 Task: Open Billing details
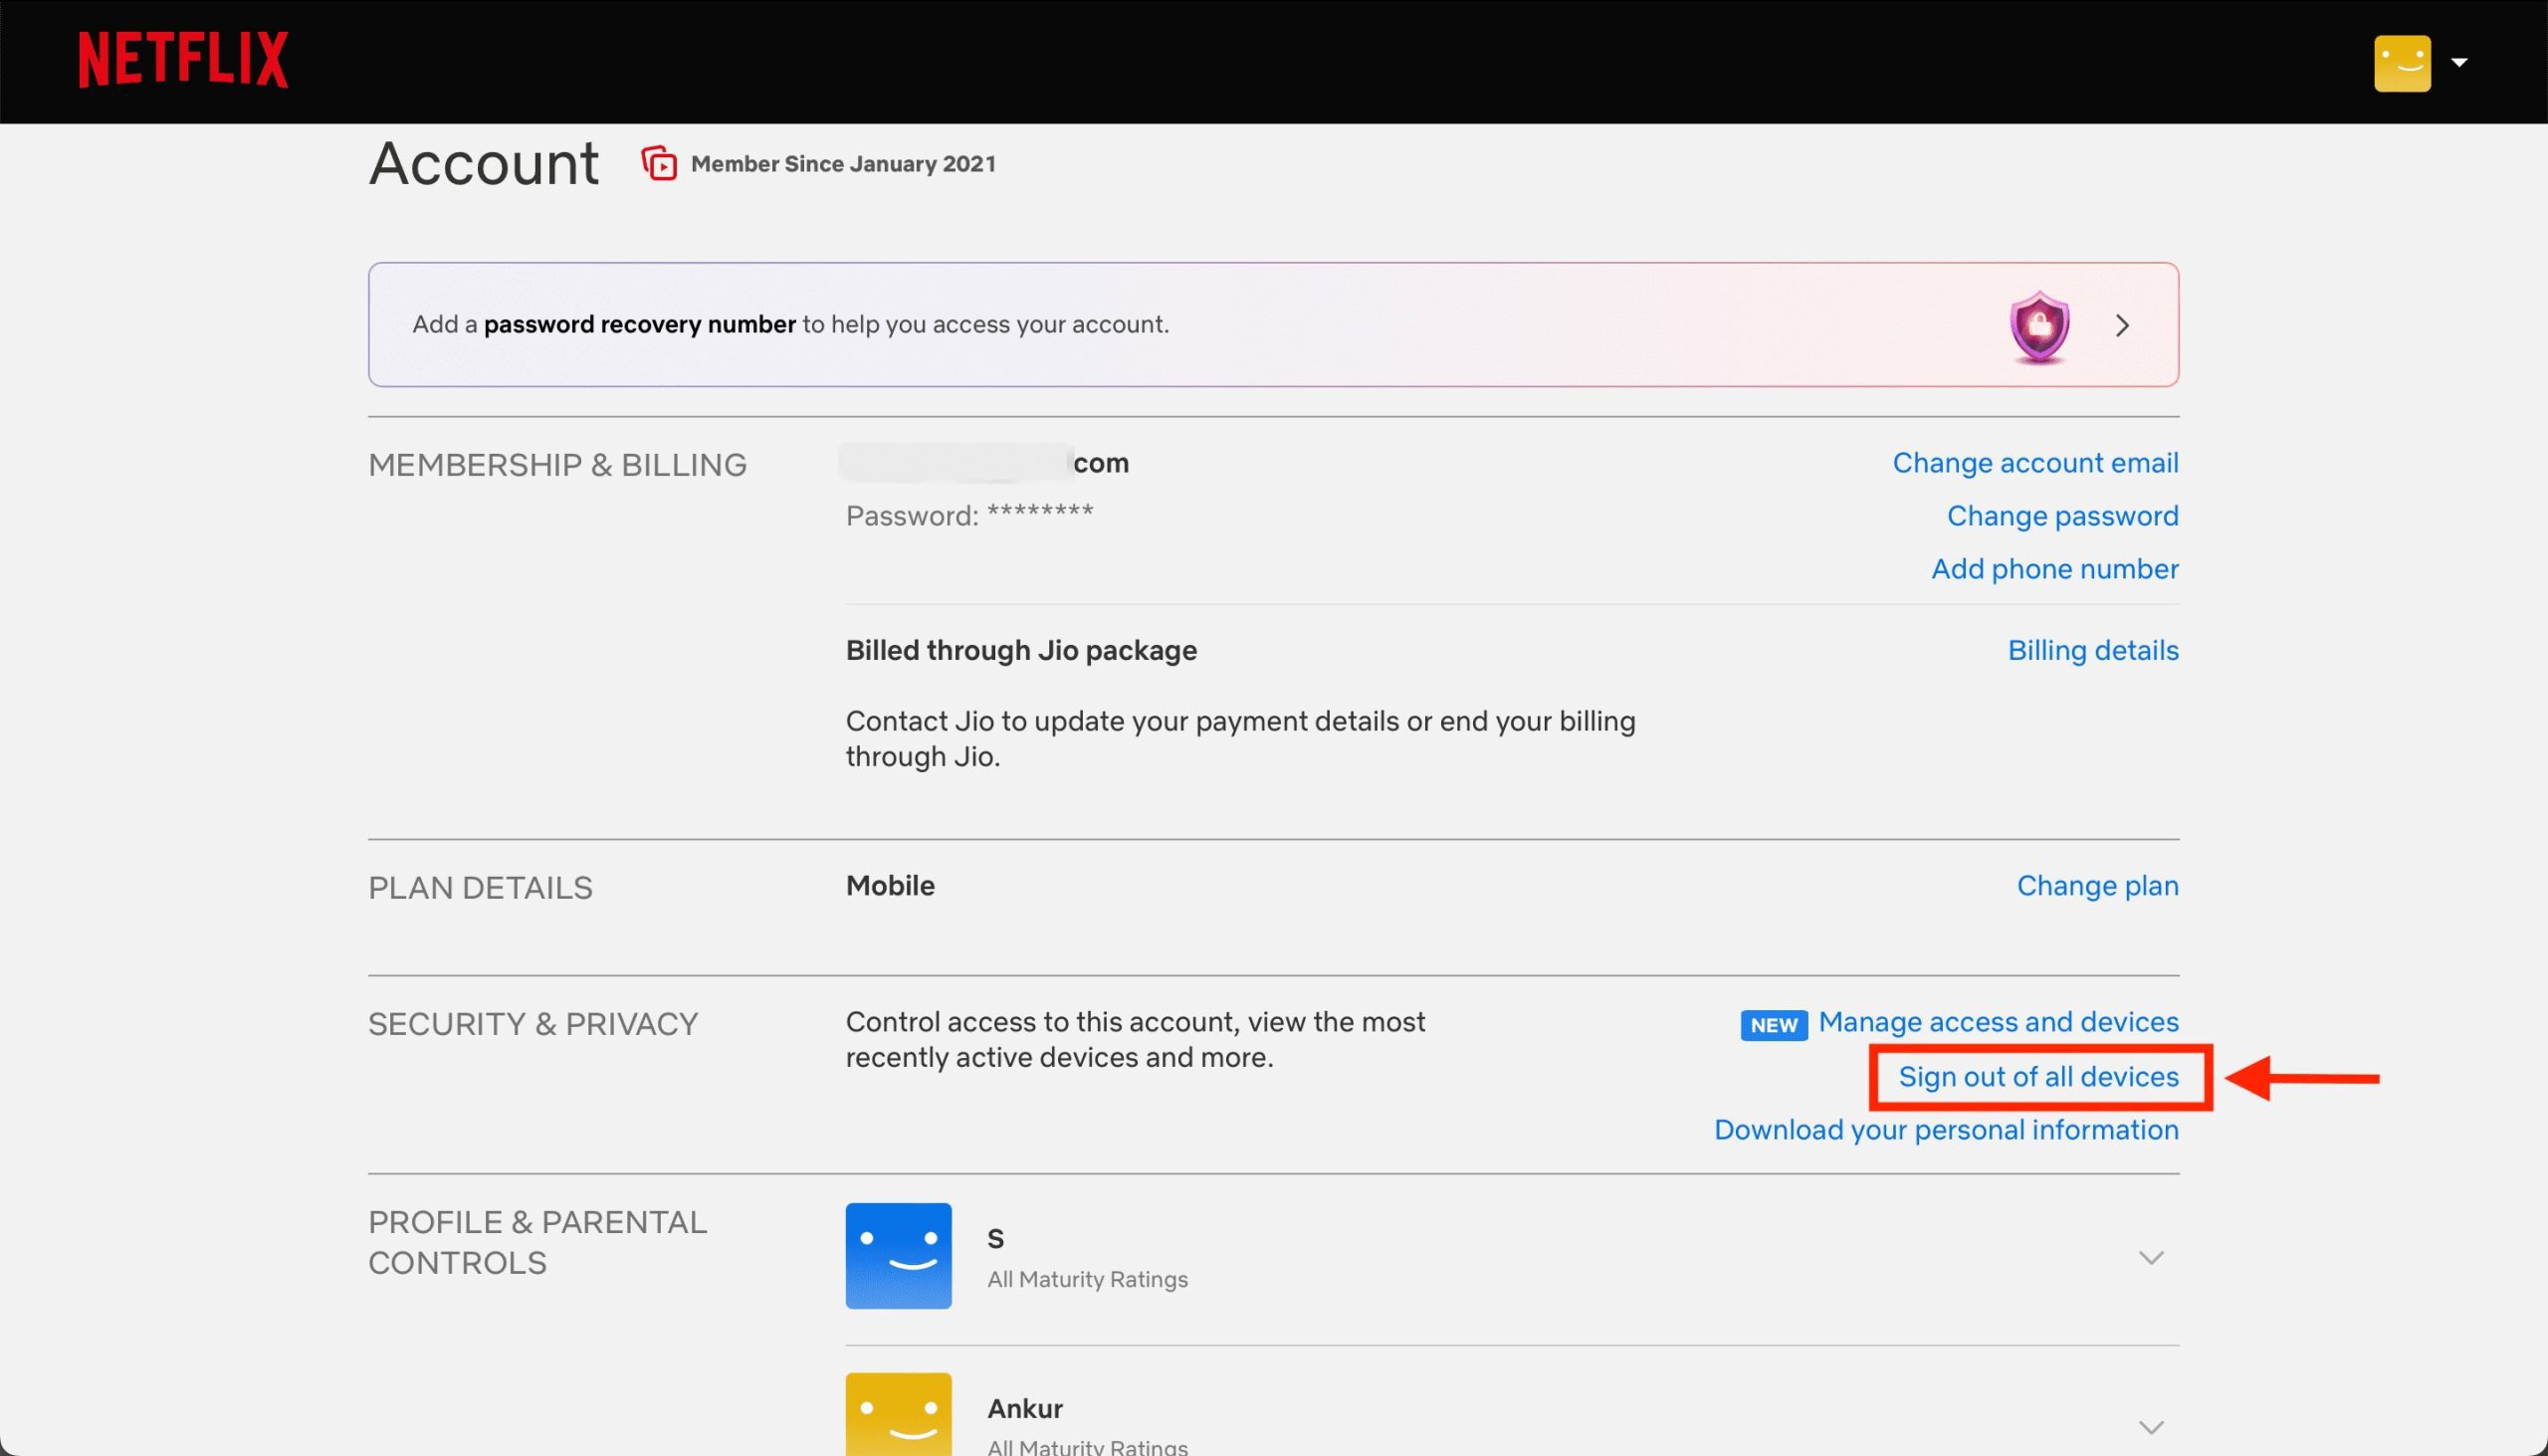point(2092,651)
